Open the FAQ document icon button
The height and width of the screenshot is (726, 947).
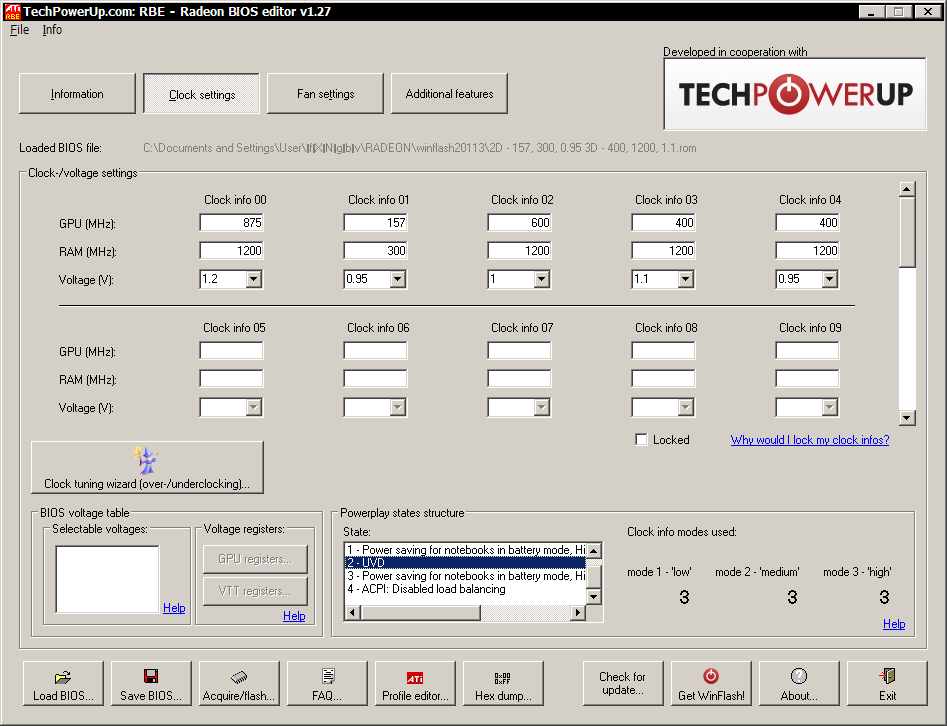coord(326,685)
